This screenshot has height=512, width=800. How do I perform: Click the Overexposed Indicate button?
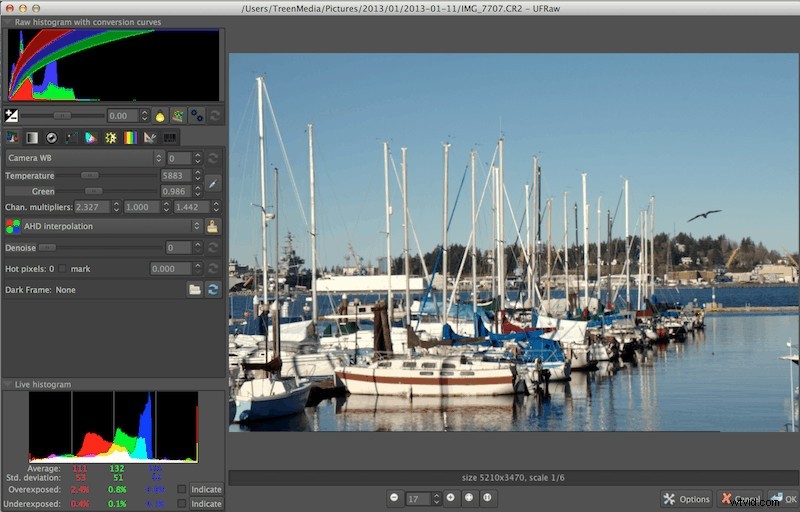[x=206, y=489]
